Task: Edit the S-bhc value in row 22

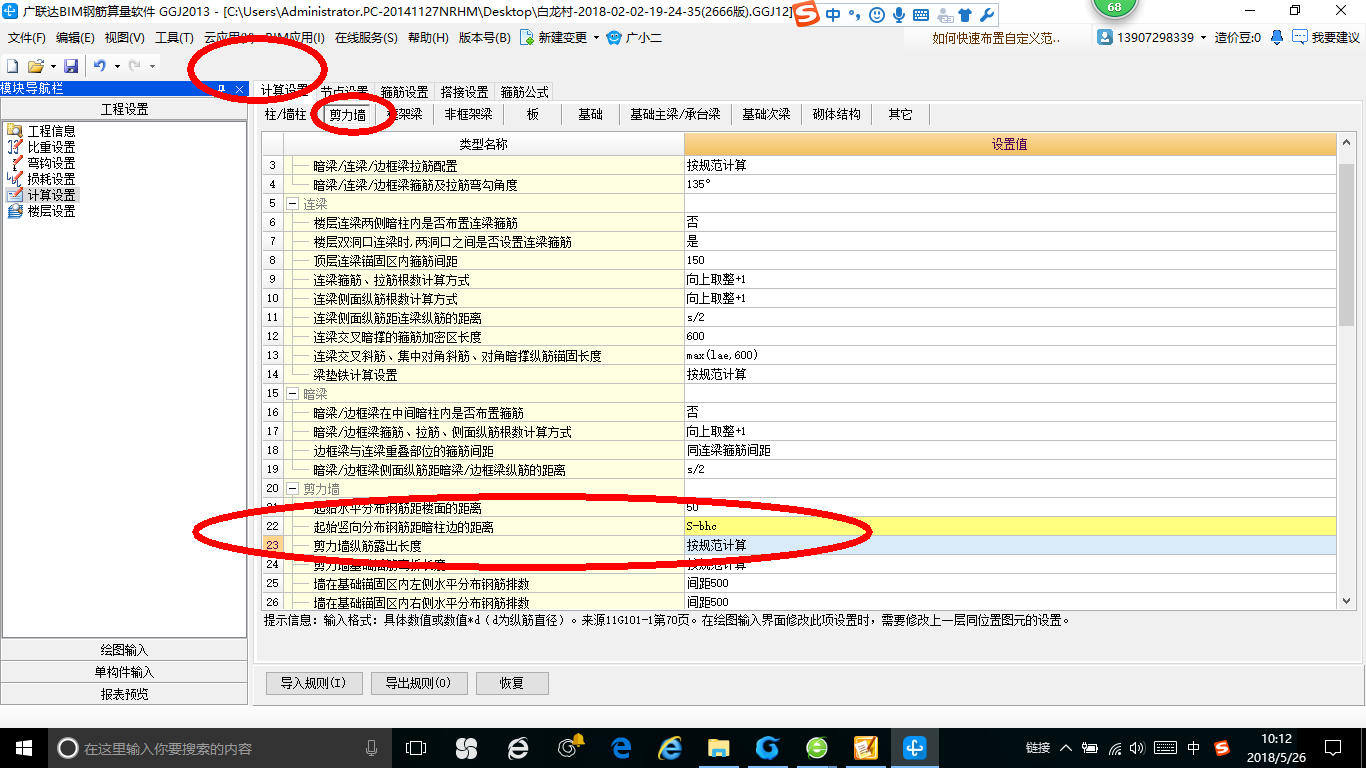Action: tap(1010, 526)
